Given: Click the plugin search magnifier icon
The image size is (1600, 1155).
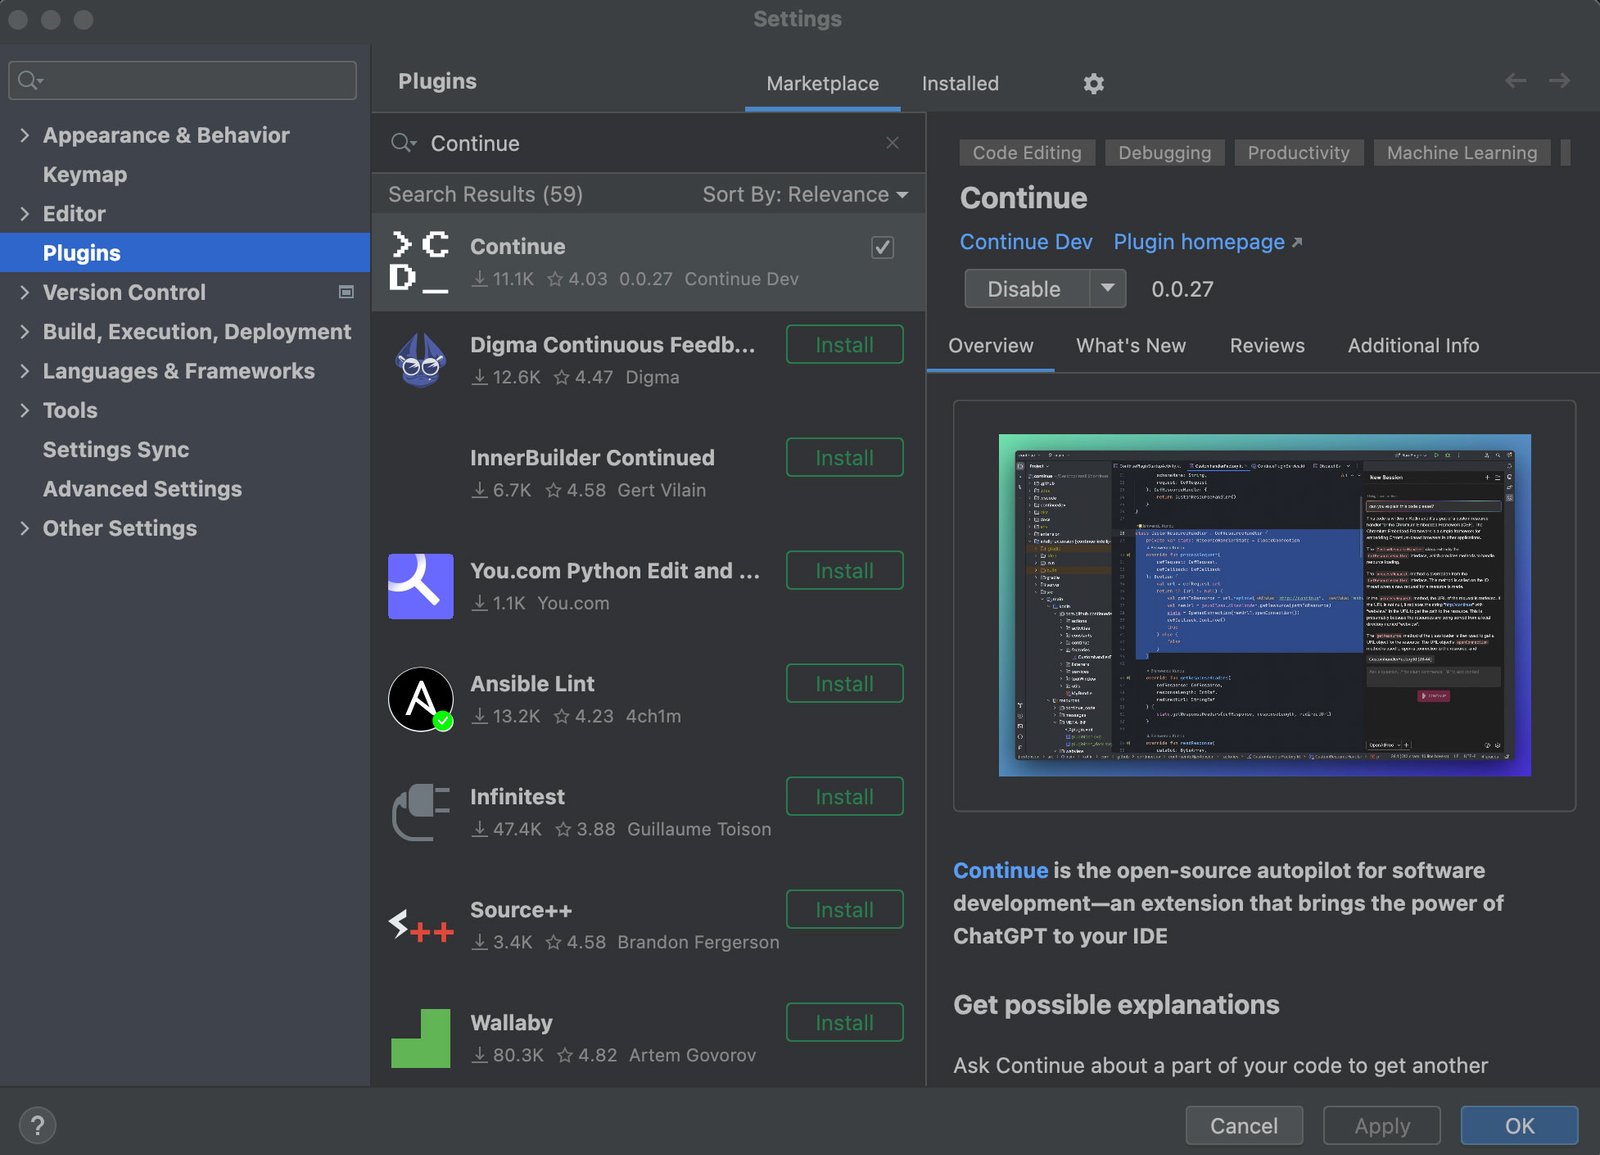Looking at the screenshot, I should click(403, 143).
